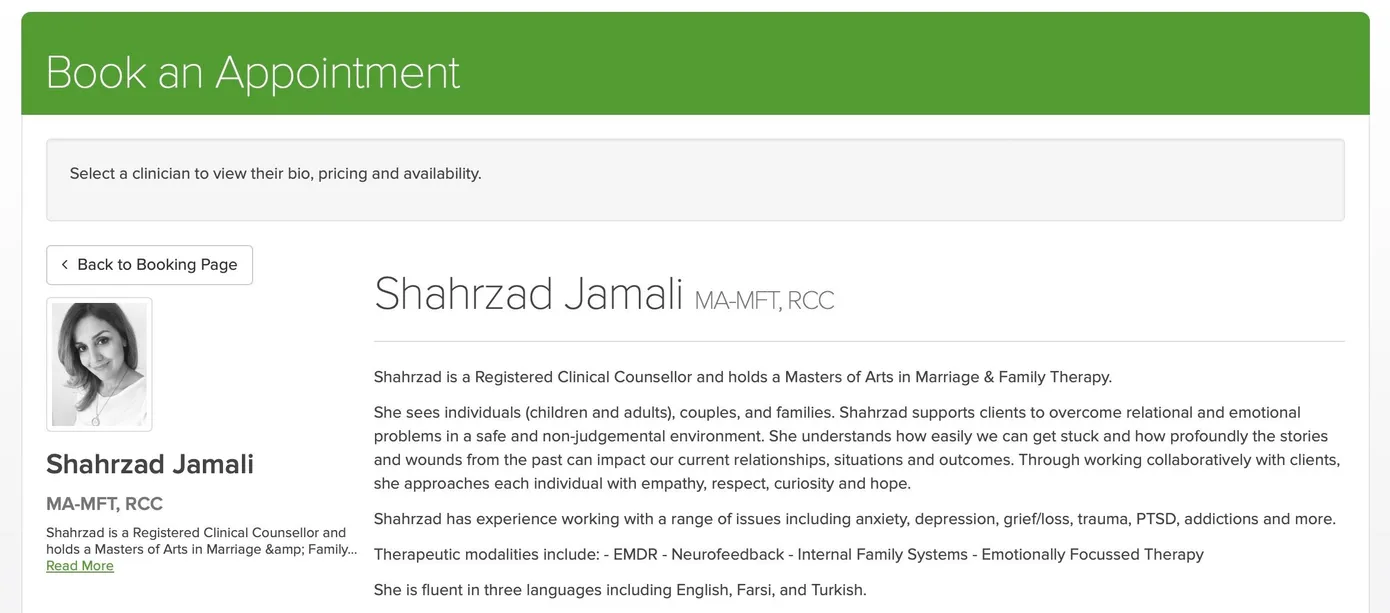Image resolution: width=1390 pixels, height=613 pixels.
Task: Click the large Shahrzad Jamali bio heading
Action: pos(528,294)
